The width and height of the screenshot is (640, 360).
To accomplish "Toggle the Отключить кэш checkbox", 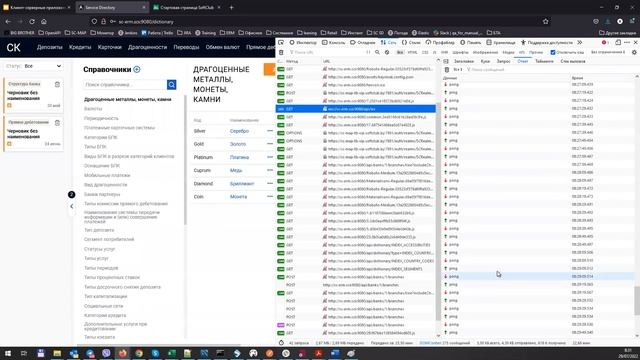I will tap(553, 52).
